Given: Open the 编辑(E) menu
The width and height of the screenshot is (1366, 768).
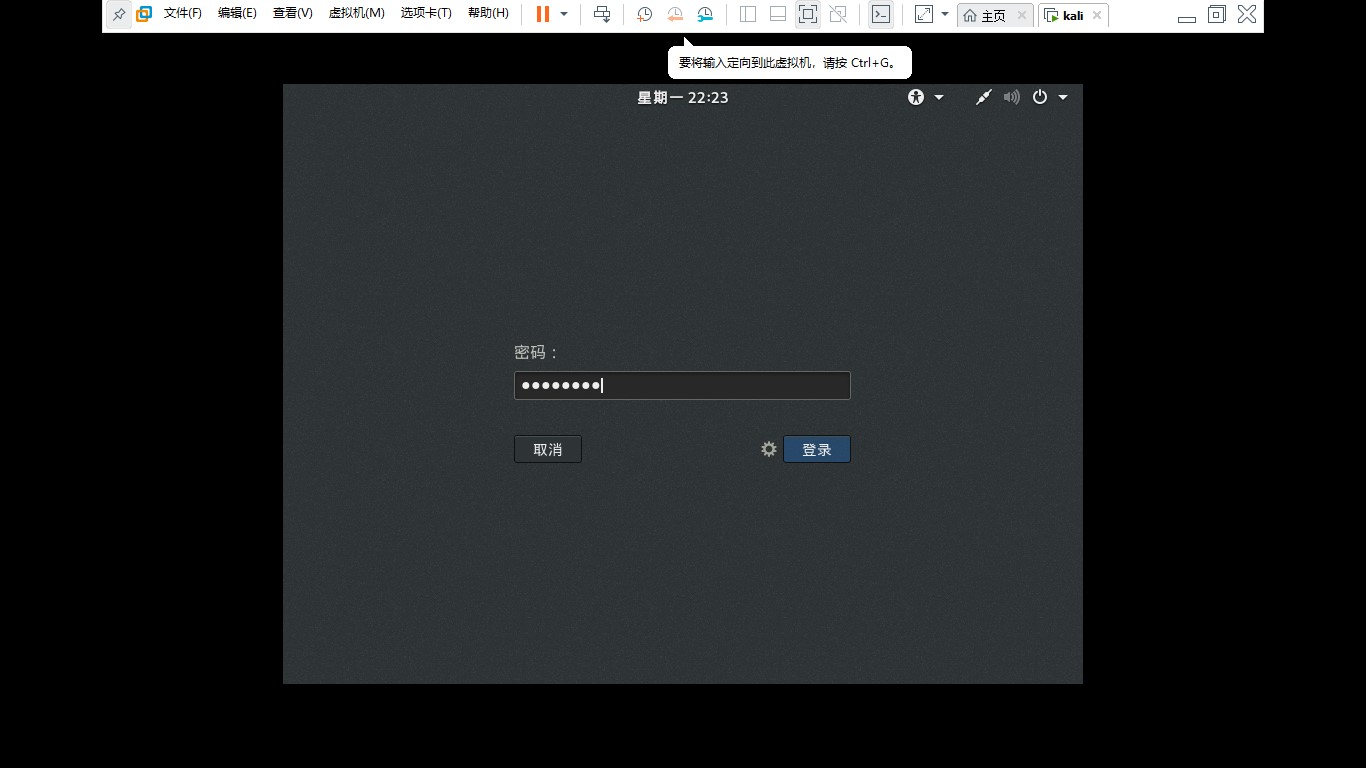Looking at the screenshot, I should pyautogui.click(x=237, y=14).
